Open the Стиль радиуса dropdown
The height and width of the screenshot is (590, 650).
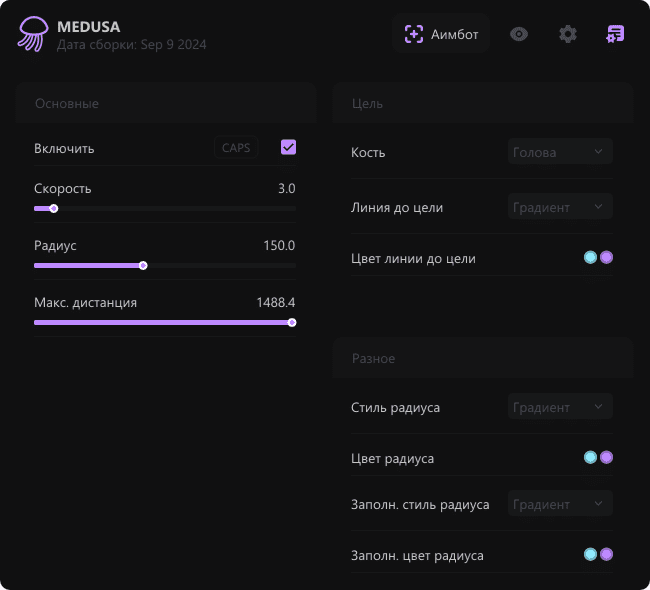click(559, 407)
